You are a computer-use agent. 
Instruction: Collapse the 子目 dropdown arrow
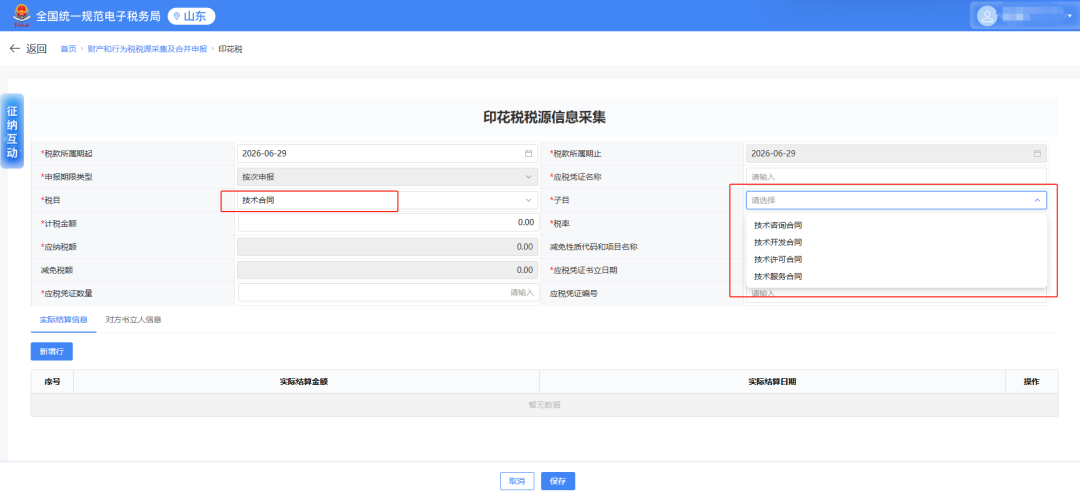1037,200
